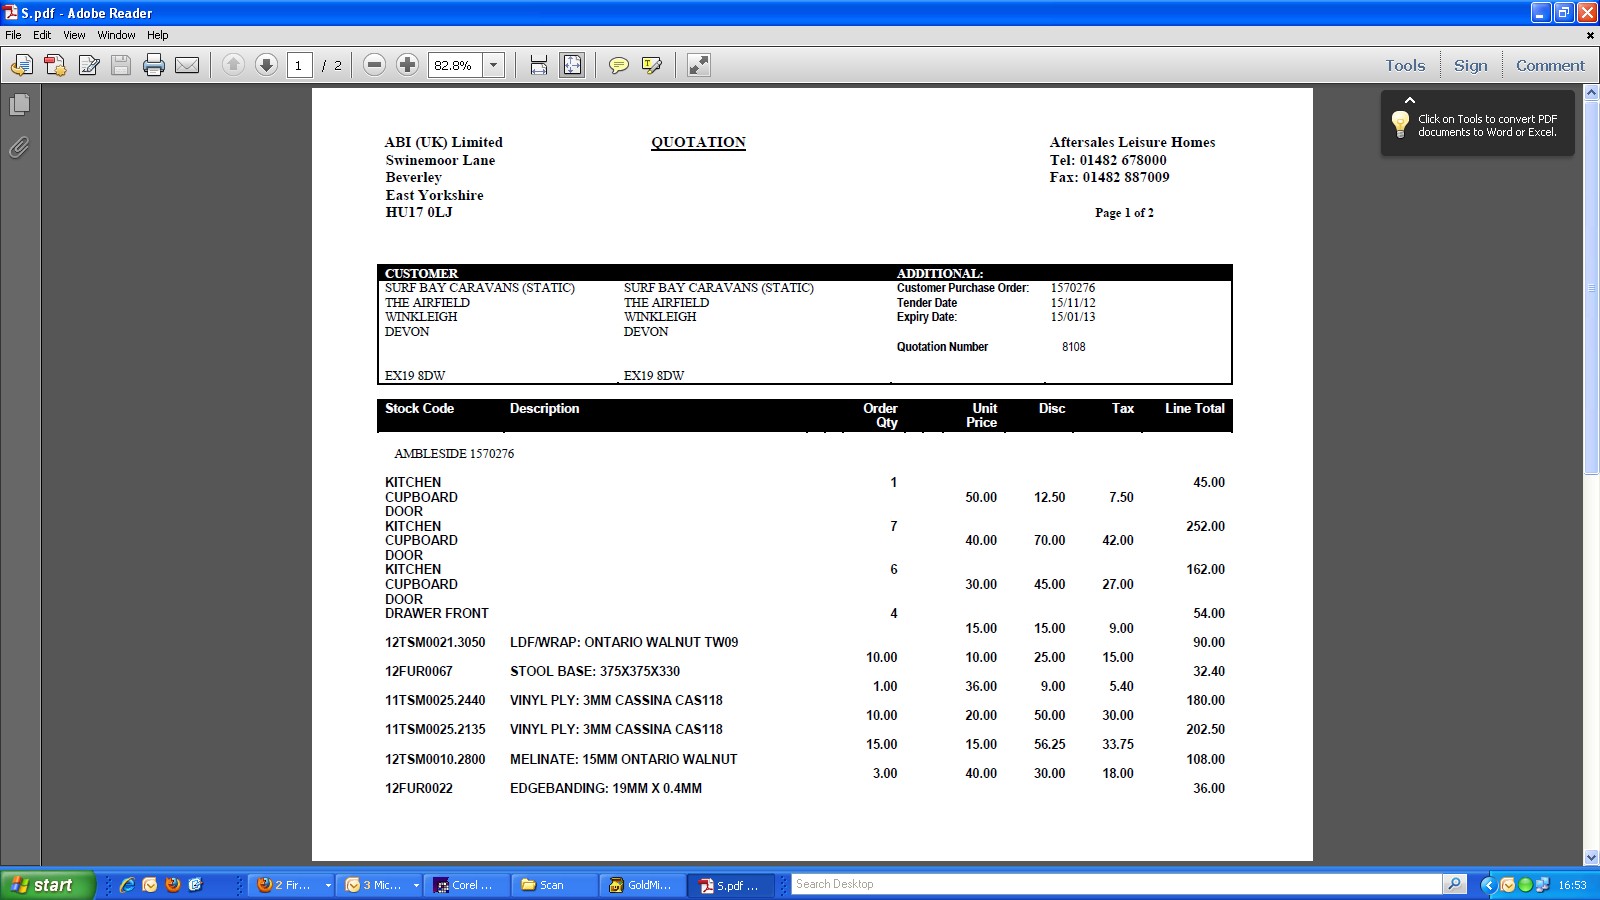Launch Internet Explorer from quick launch
The width and height of the screenshot is (1600, 900).
(x=127, y=885)
